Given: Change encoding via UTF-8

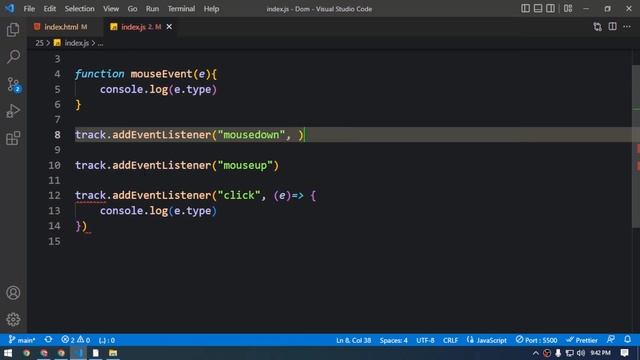Looking at the screenshot, I should click(425, 340).
